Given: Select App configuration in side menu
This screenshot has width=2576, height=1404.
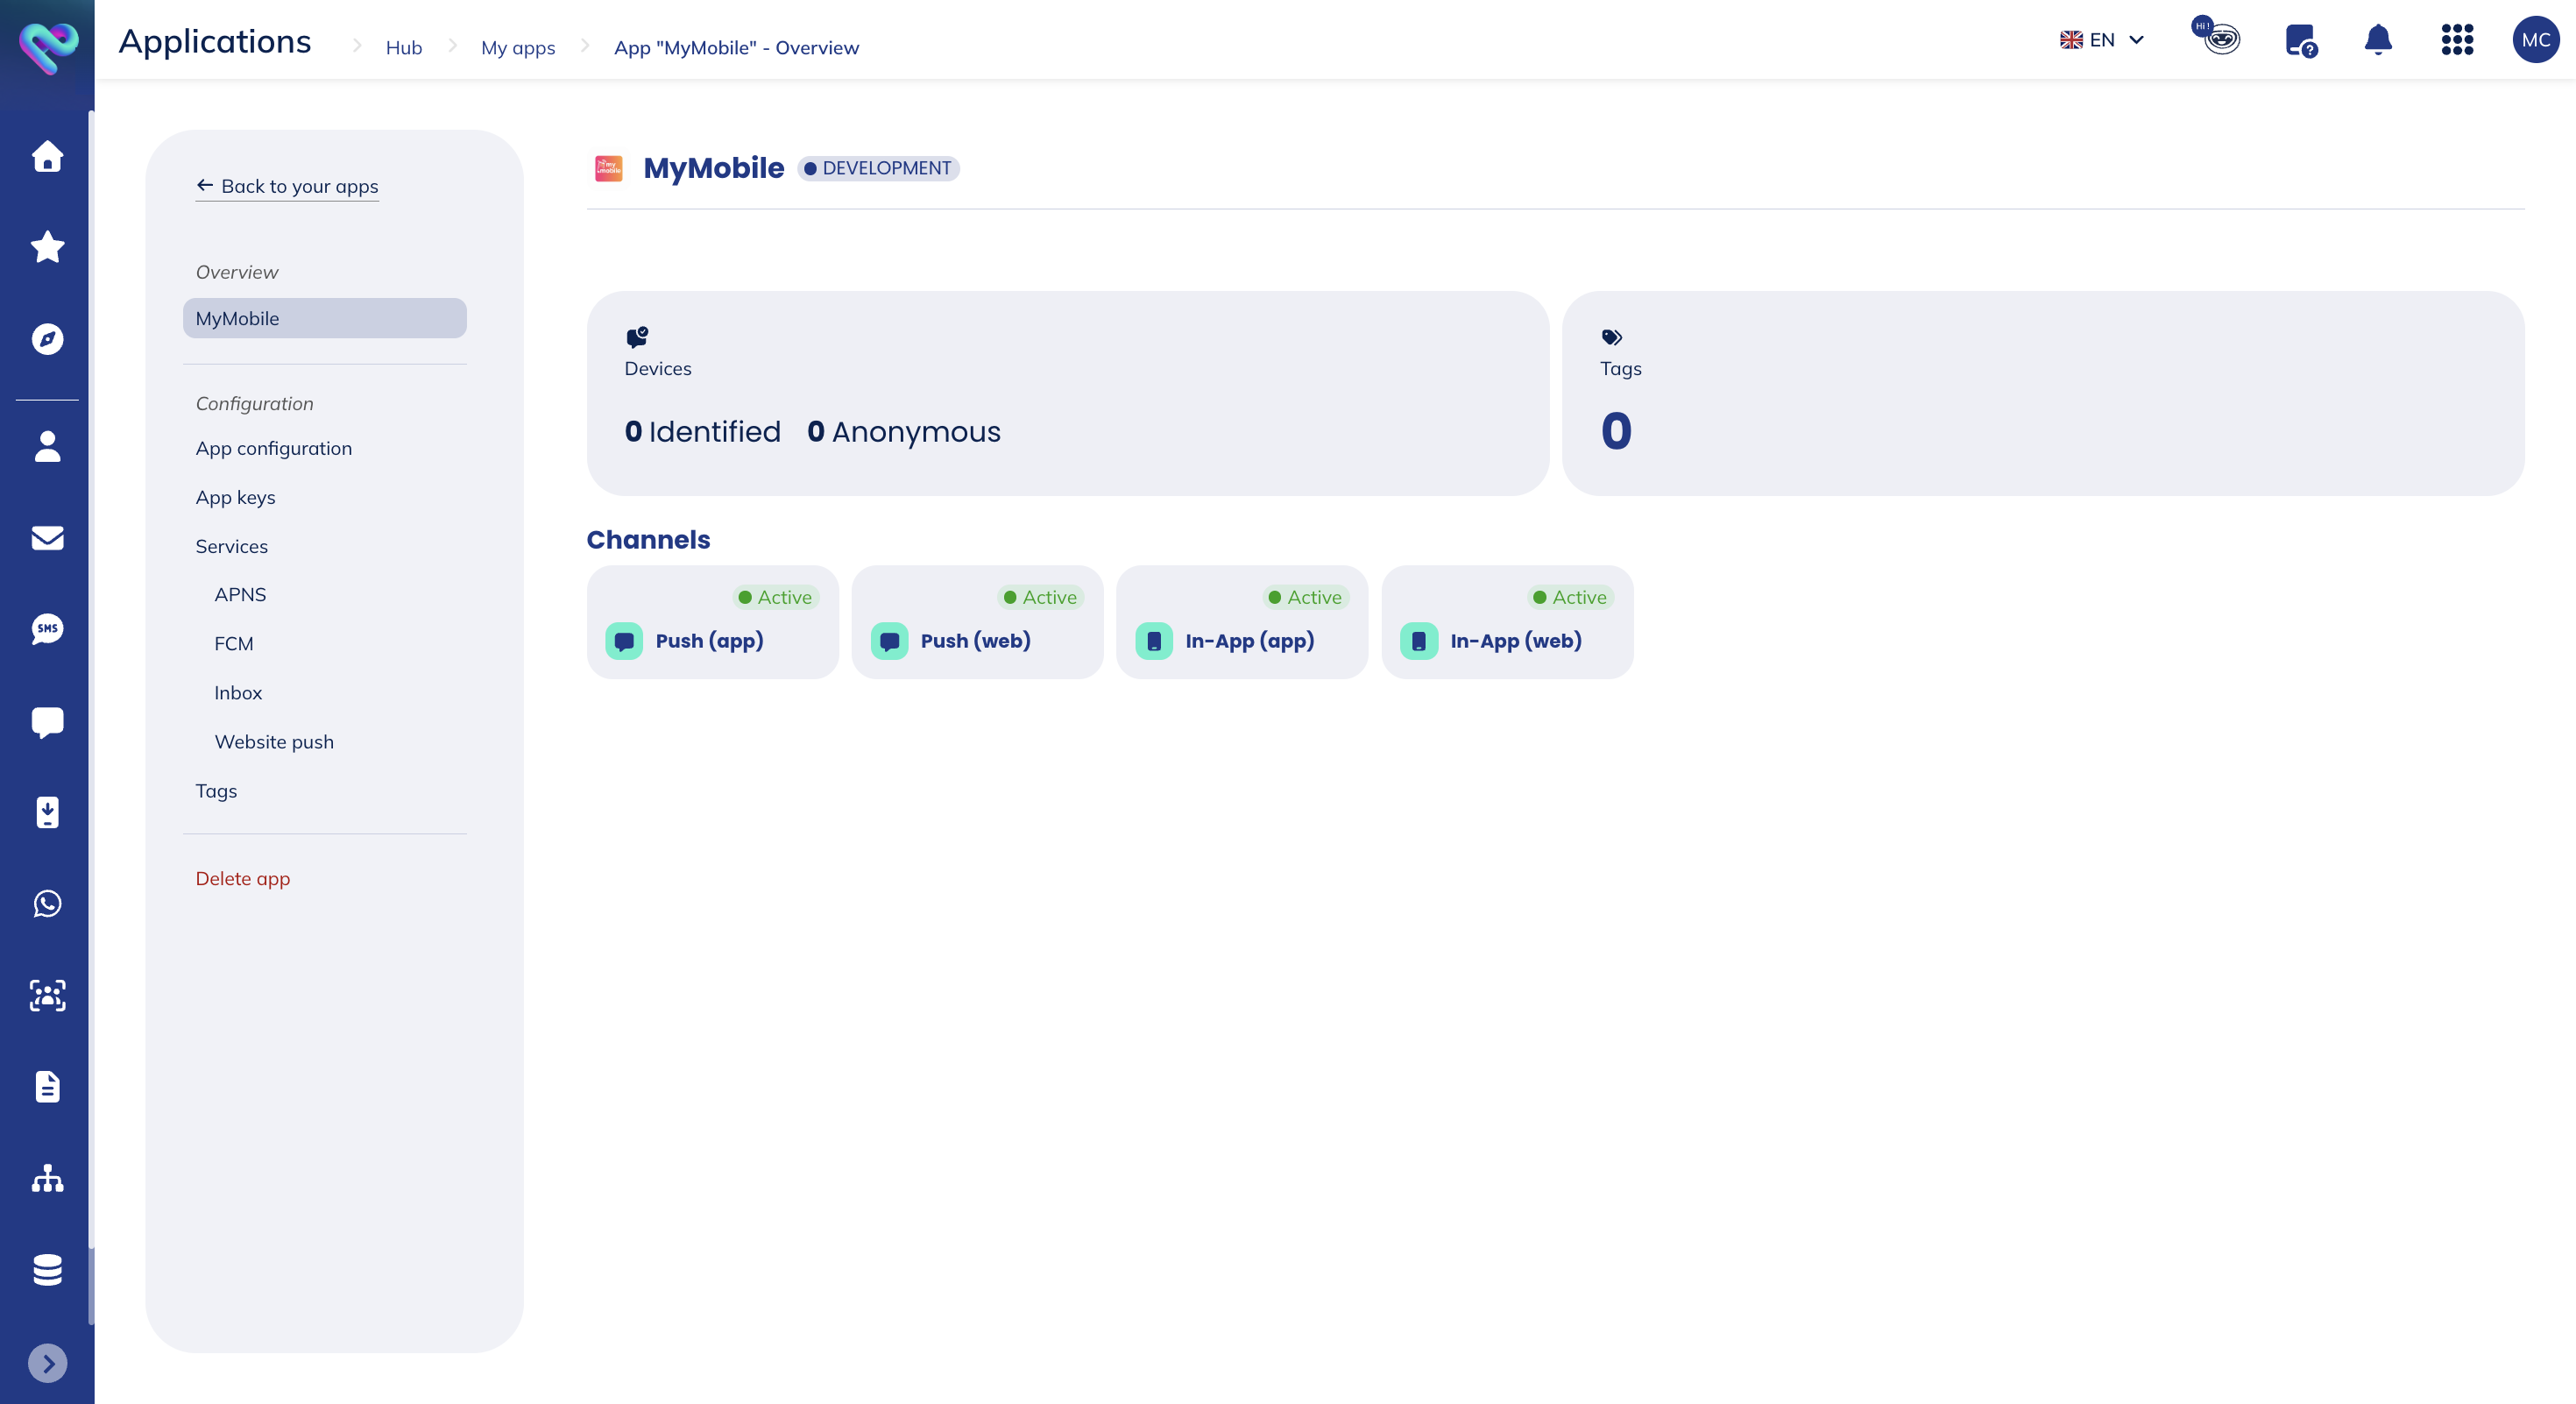Looking at the screenshot, I should point(273,448).
